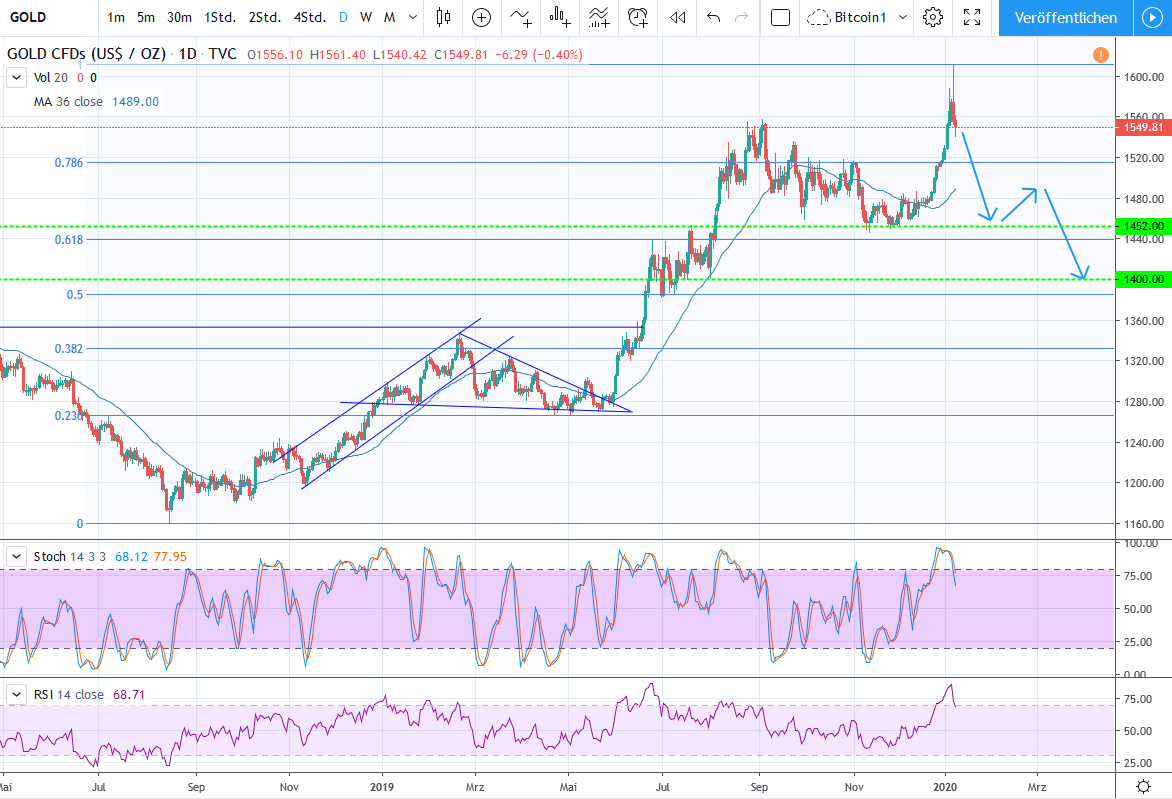
Task: Open the indicators menu
Action: point(521,17)
